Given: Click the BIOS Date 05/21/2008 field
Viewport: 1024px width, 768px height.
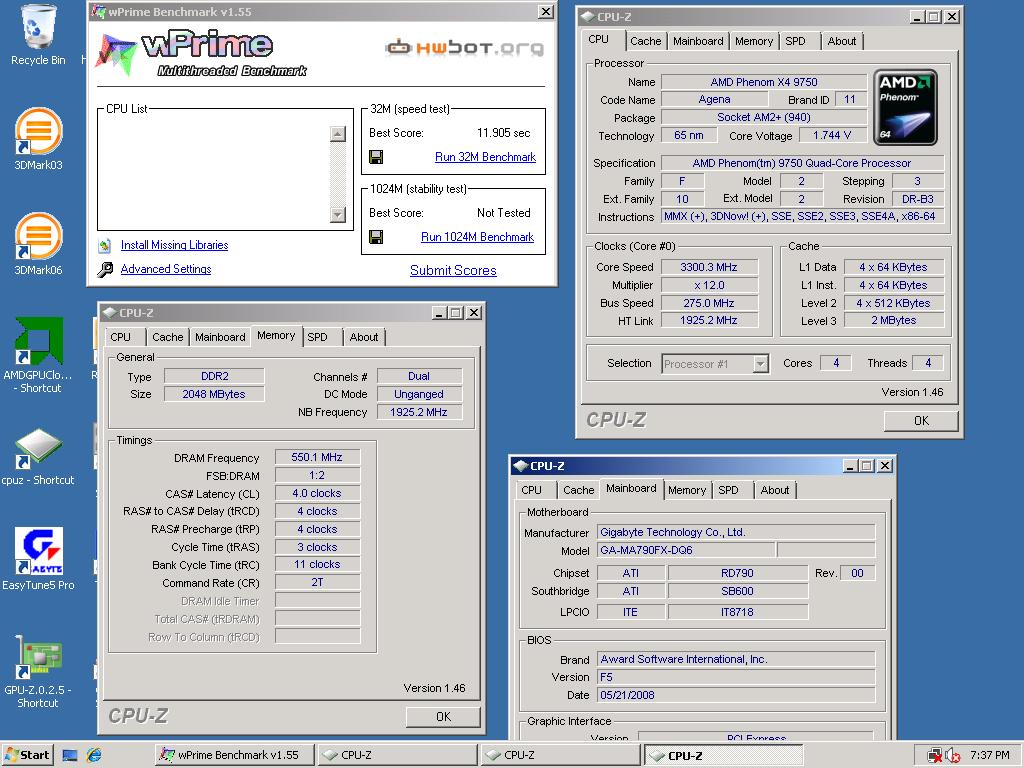Looking at the screenshot, I should pos(736,695).
